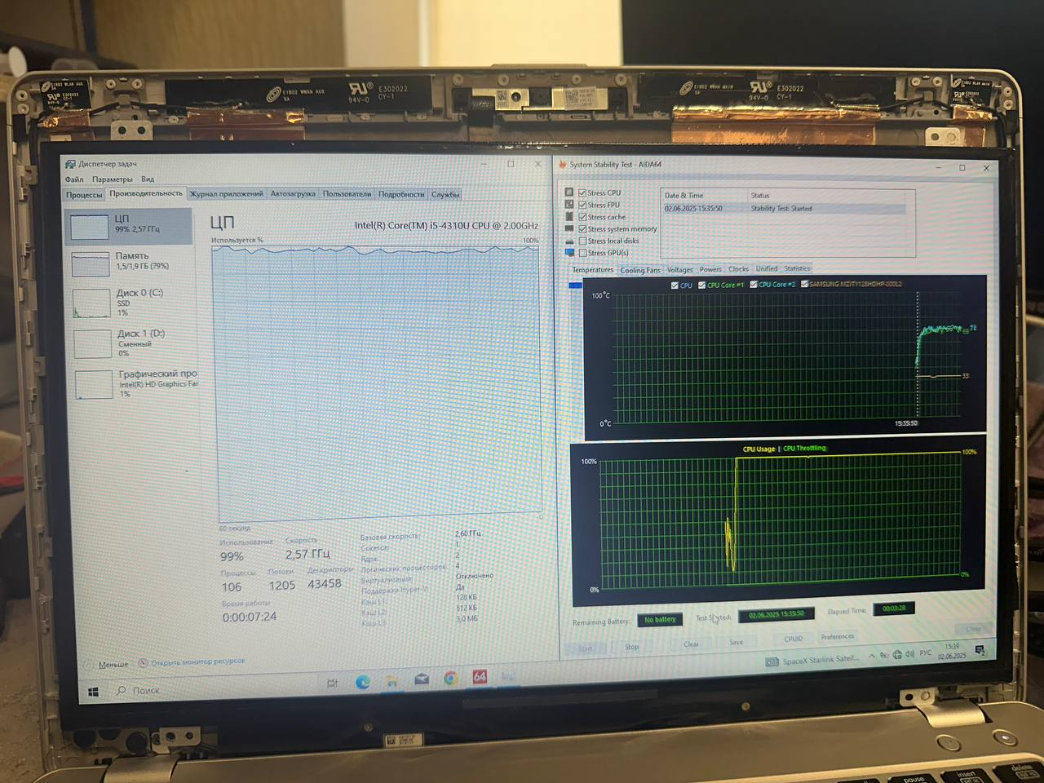Image resolution: width=1044 pixels, height=783 pixels.
Task: Enable the Stress GPU(s) checkbox
Action: (583, 253)
